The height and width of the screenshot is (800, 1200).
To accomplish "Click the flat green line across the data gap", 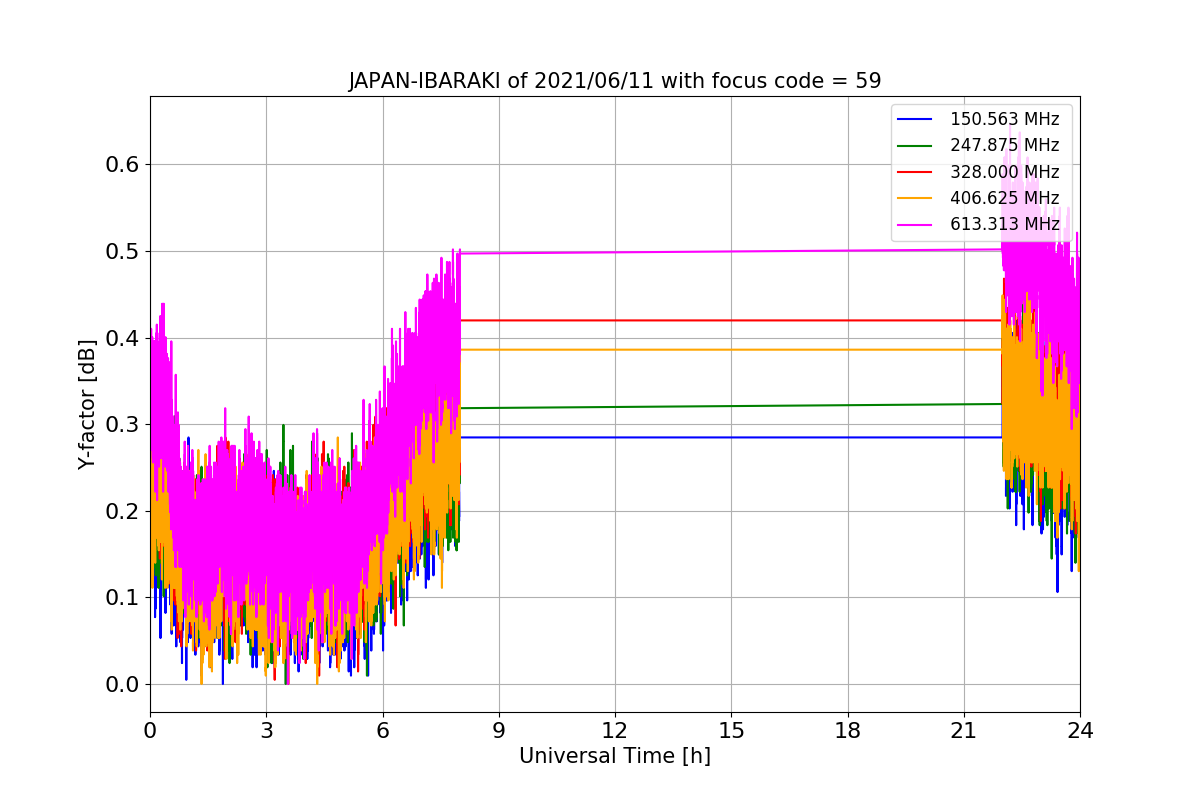I will 731,406.
